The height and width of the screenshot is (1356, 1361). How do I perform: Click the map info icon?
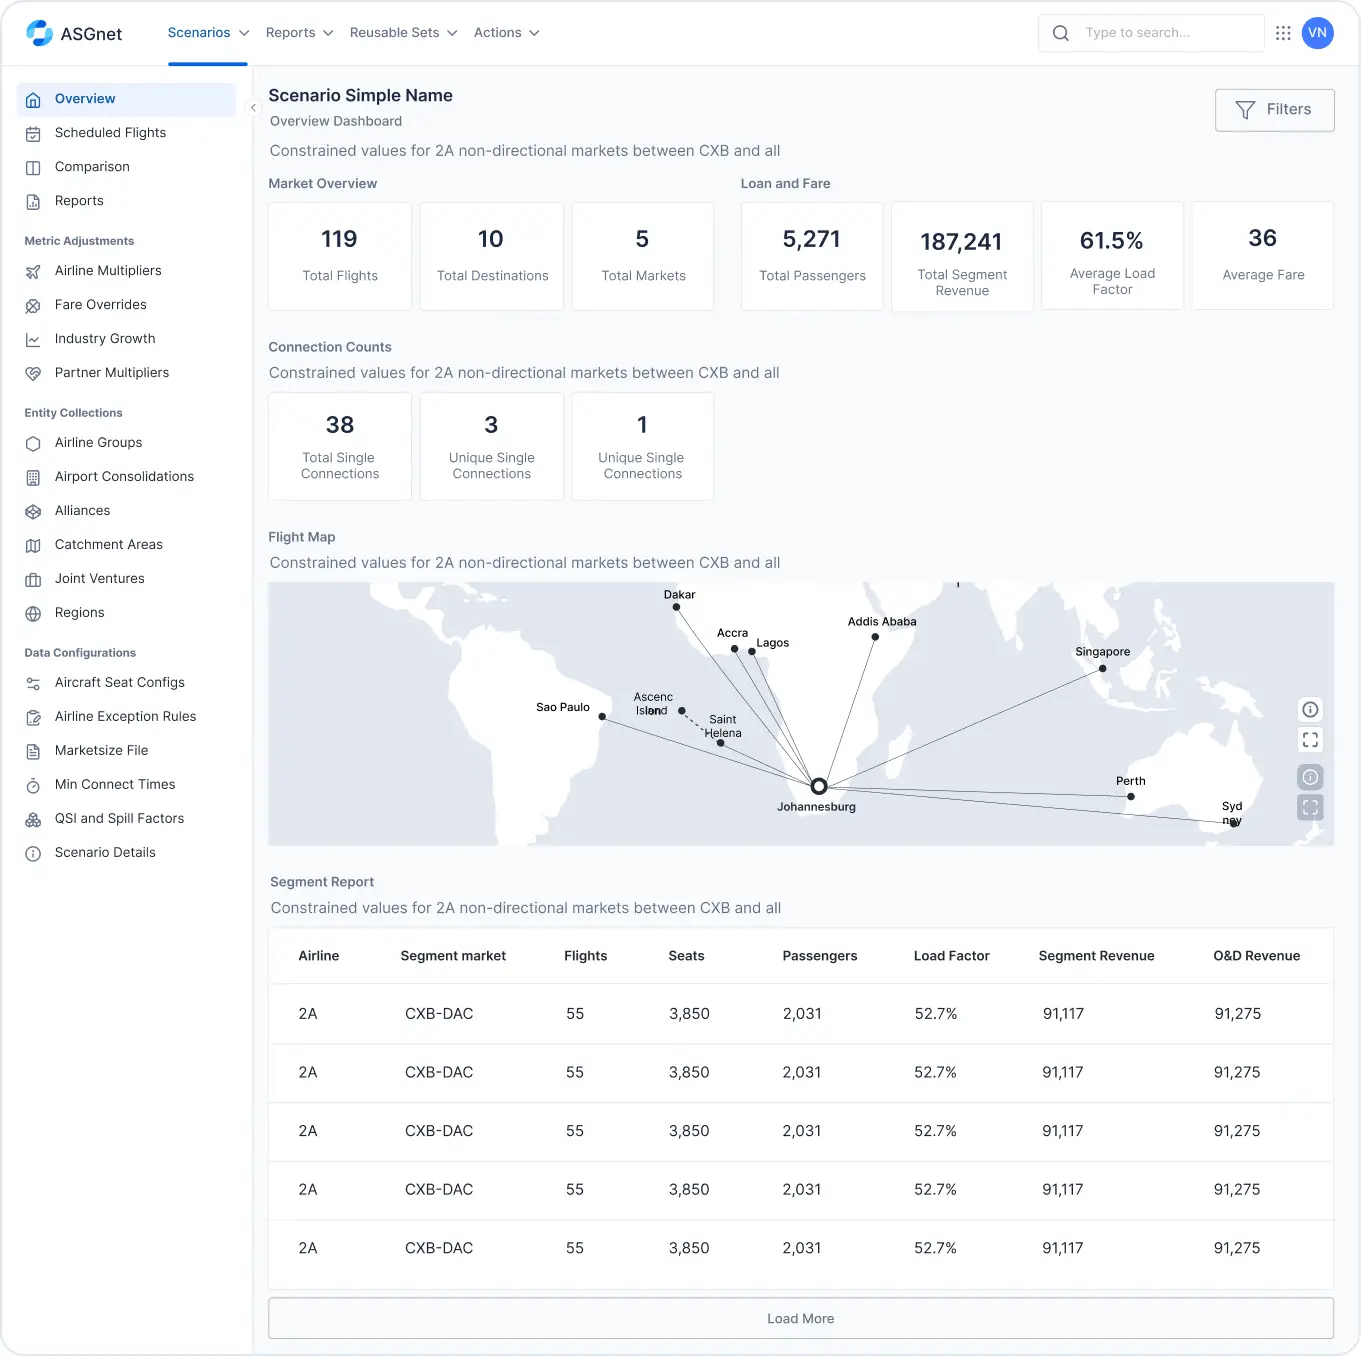(1310, 710)
